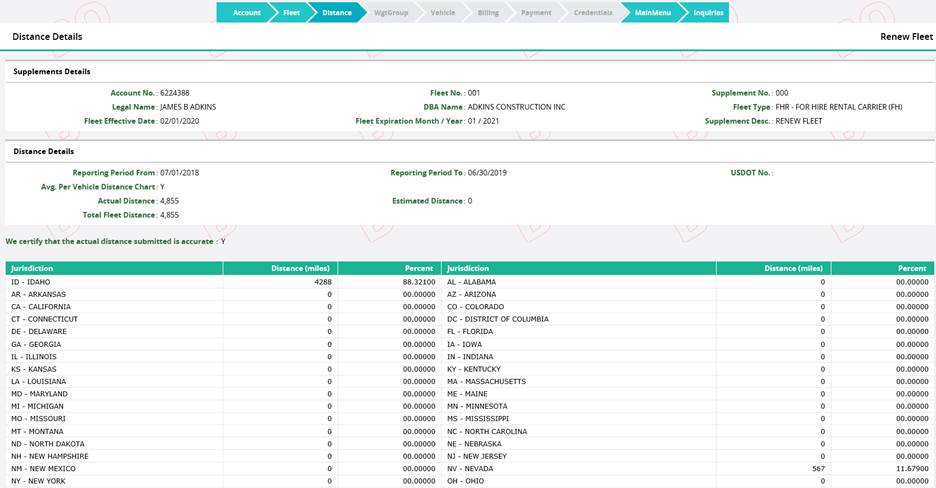
Task: Click the right Percent column header
Action: [911, 269]
